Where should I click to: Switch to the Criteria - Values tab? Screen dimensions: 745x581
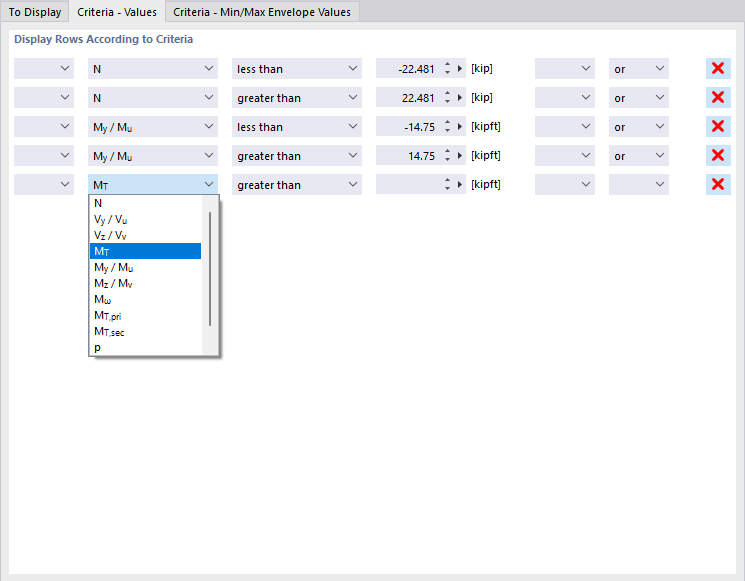point(117,12)
